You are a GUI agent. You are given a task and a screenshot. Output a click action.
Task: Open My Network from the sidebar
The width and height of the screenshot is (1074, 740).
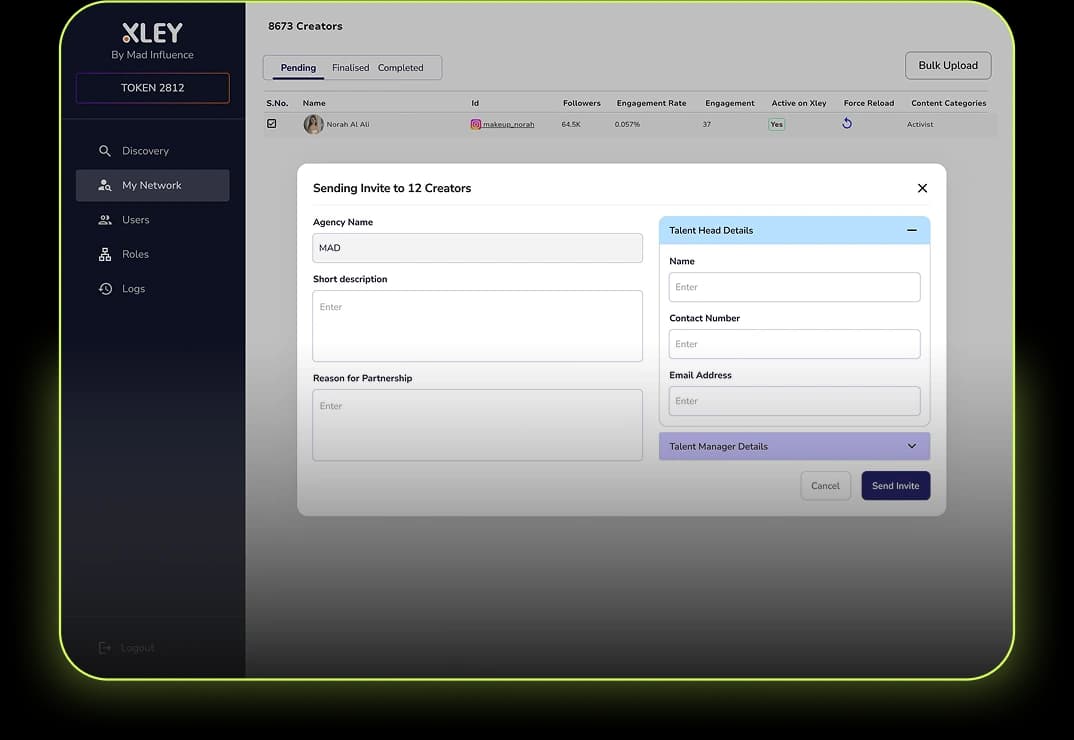pyautogui.click(x=153, y=185)
